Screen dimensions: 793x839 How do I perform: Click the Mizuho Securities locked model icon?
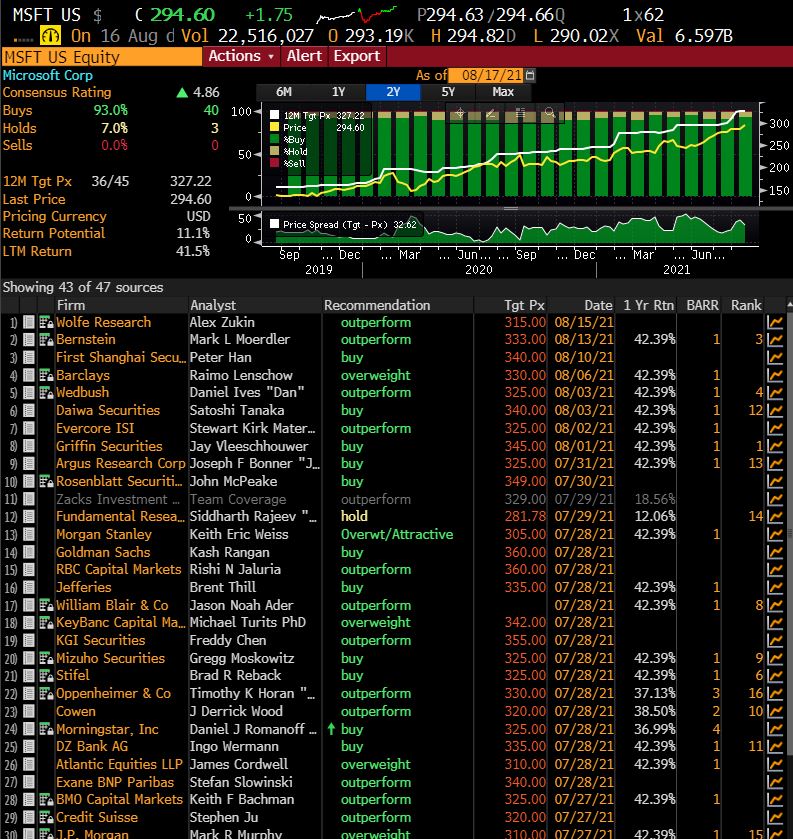[46, 658]
